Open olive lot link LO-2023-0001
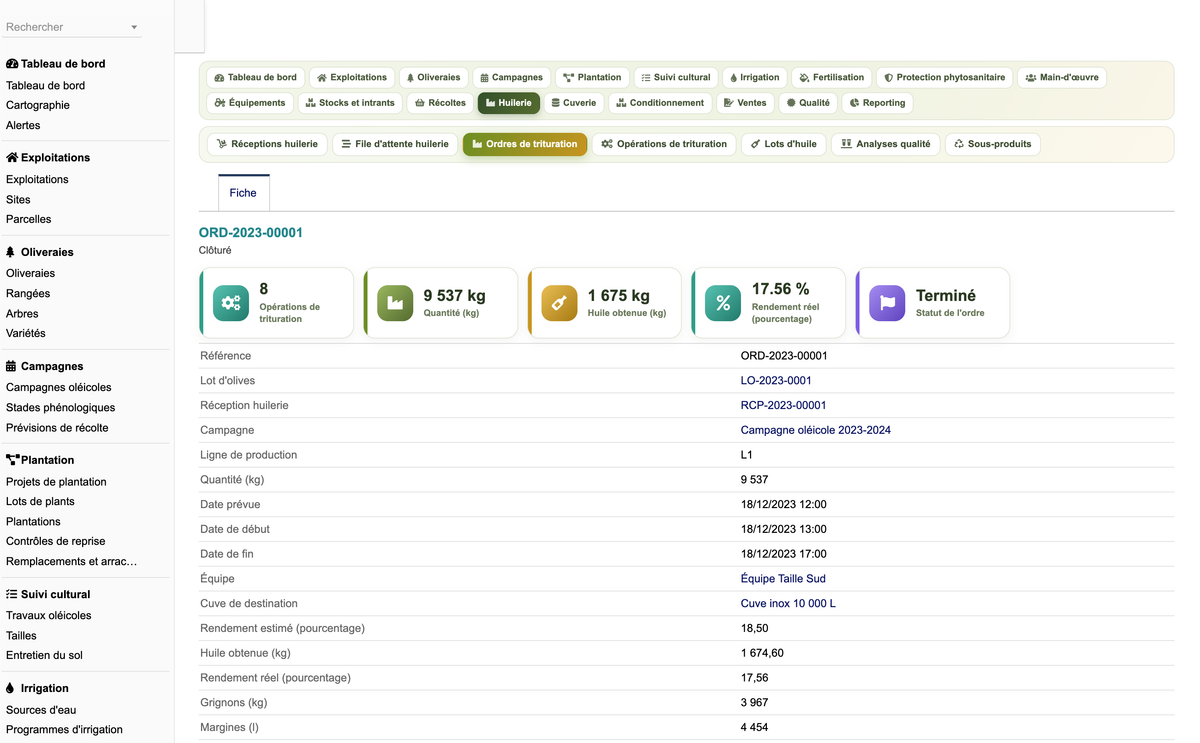This screenshot has width=1200, height=743. click(x=776, y=380)
